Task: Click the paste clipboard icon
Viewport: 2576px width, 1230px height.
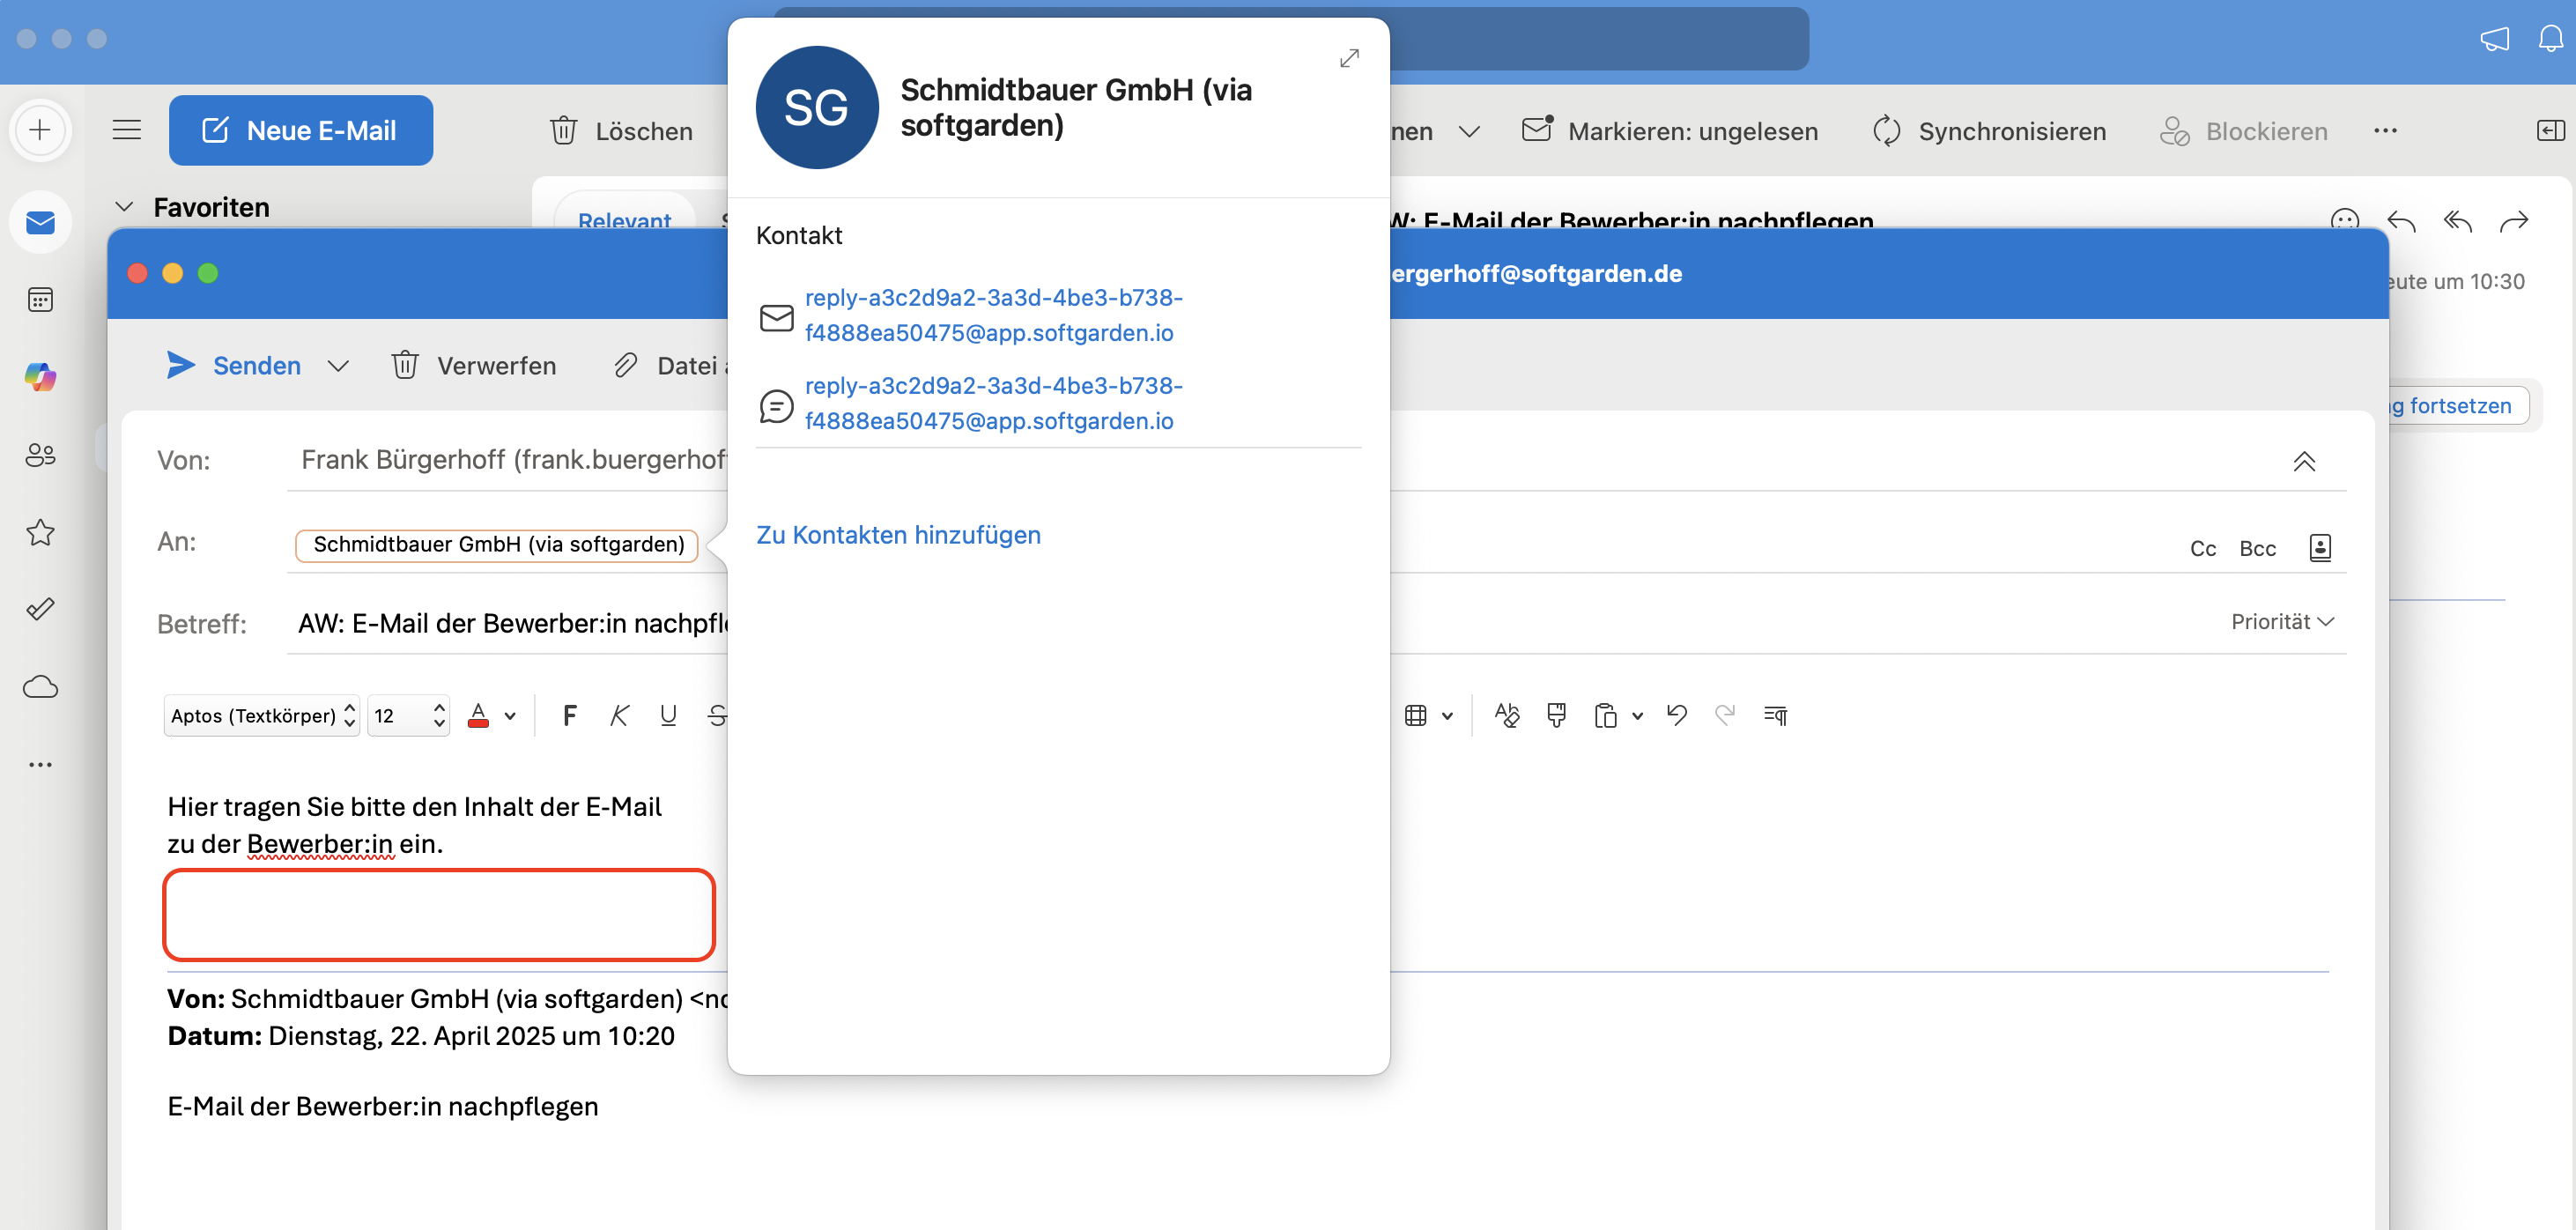Action: point(1605,715)
